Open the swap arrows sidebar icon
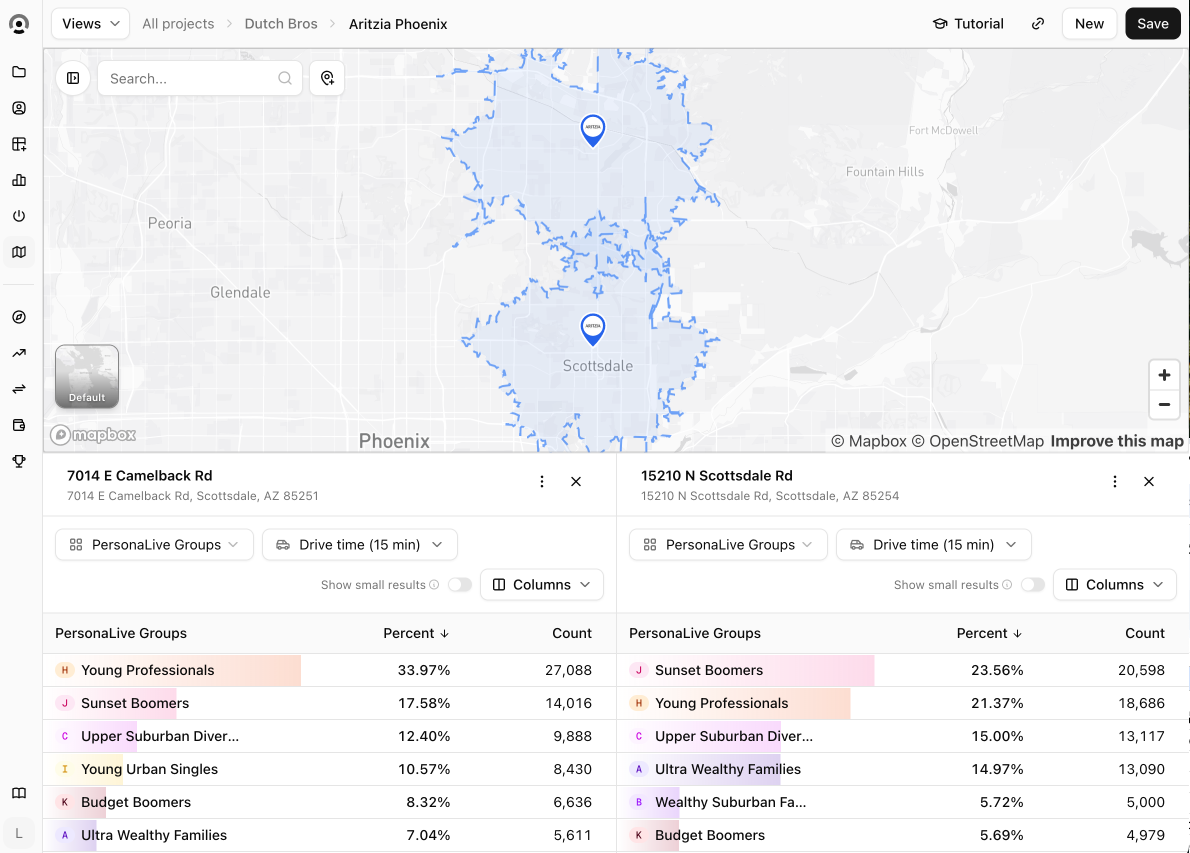The width and height of the screenshot is (1190, 853). [x=19, y=389]
